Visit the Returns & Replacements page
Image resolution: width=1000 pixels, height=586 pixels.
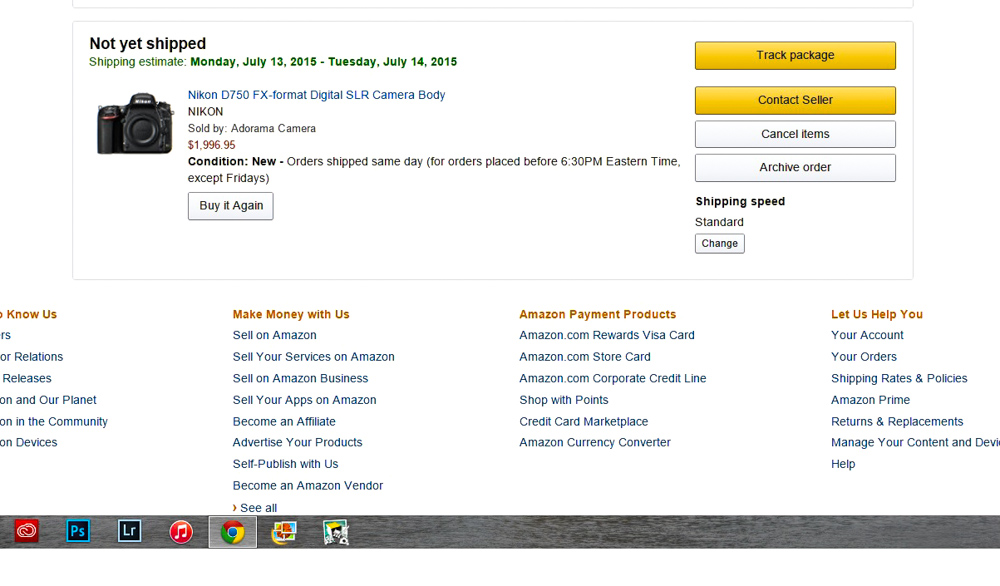click(897, 422)
